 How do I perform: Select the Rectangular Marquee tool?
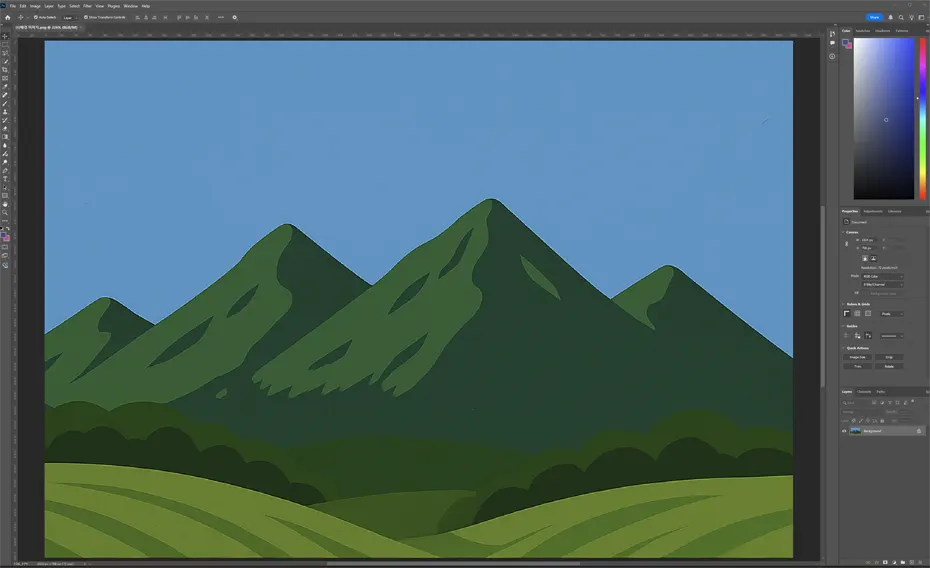tap(5, 44)
